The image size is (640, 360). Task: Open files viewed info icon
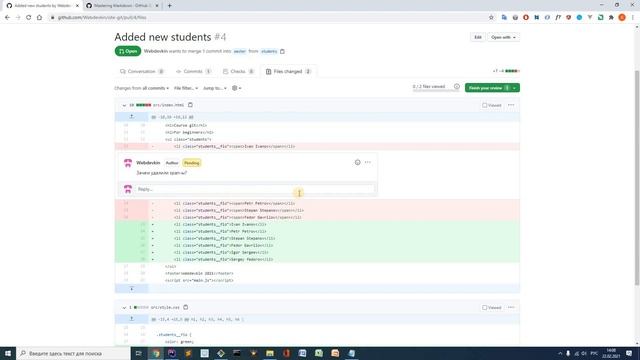[x=457, y=87]
